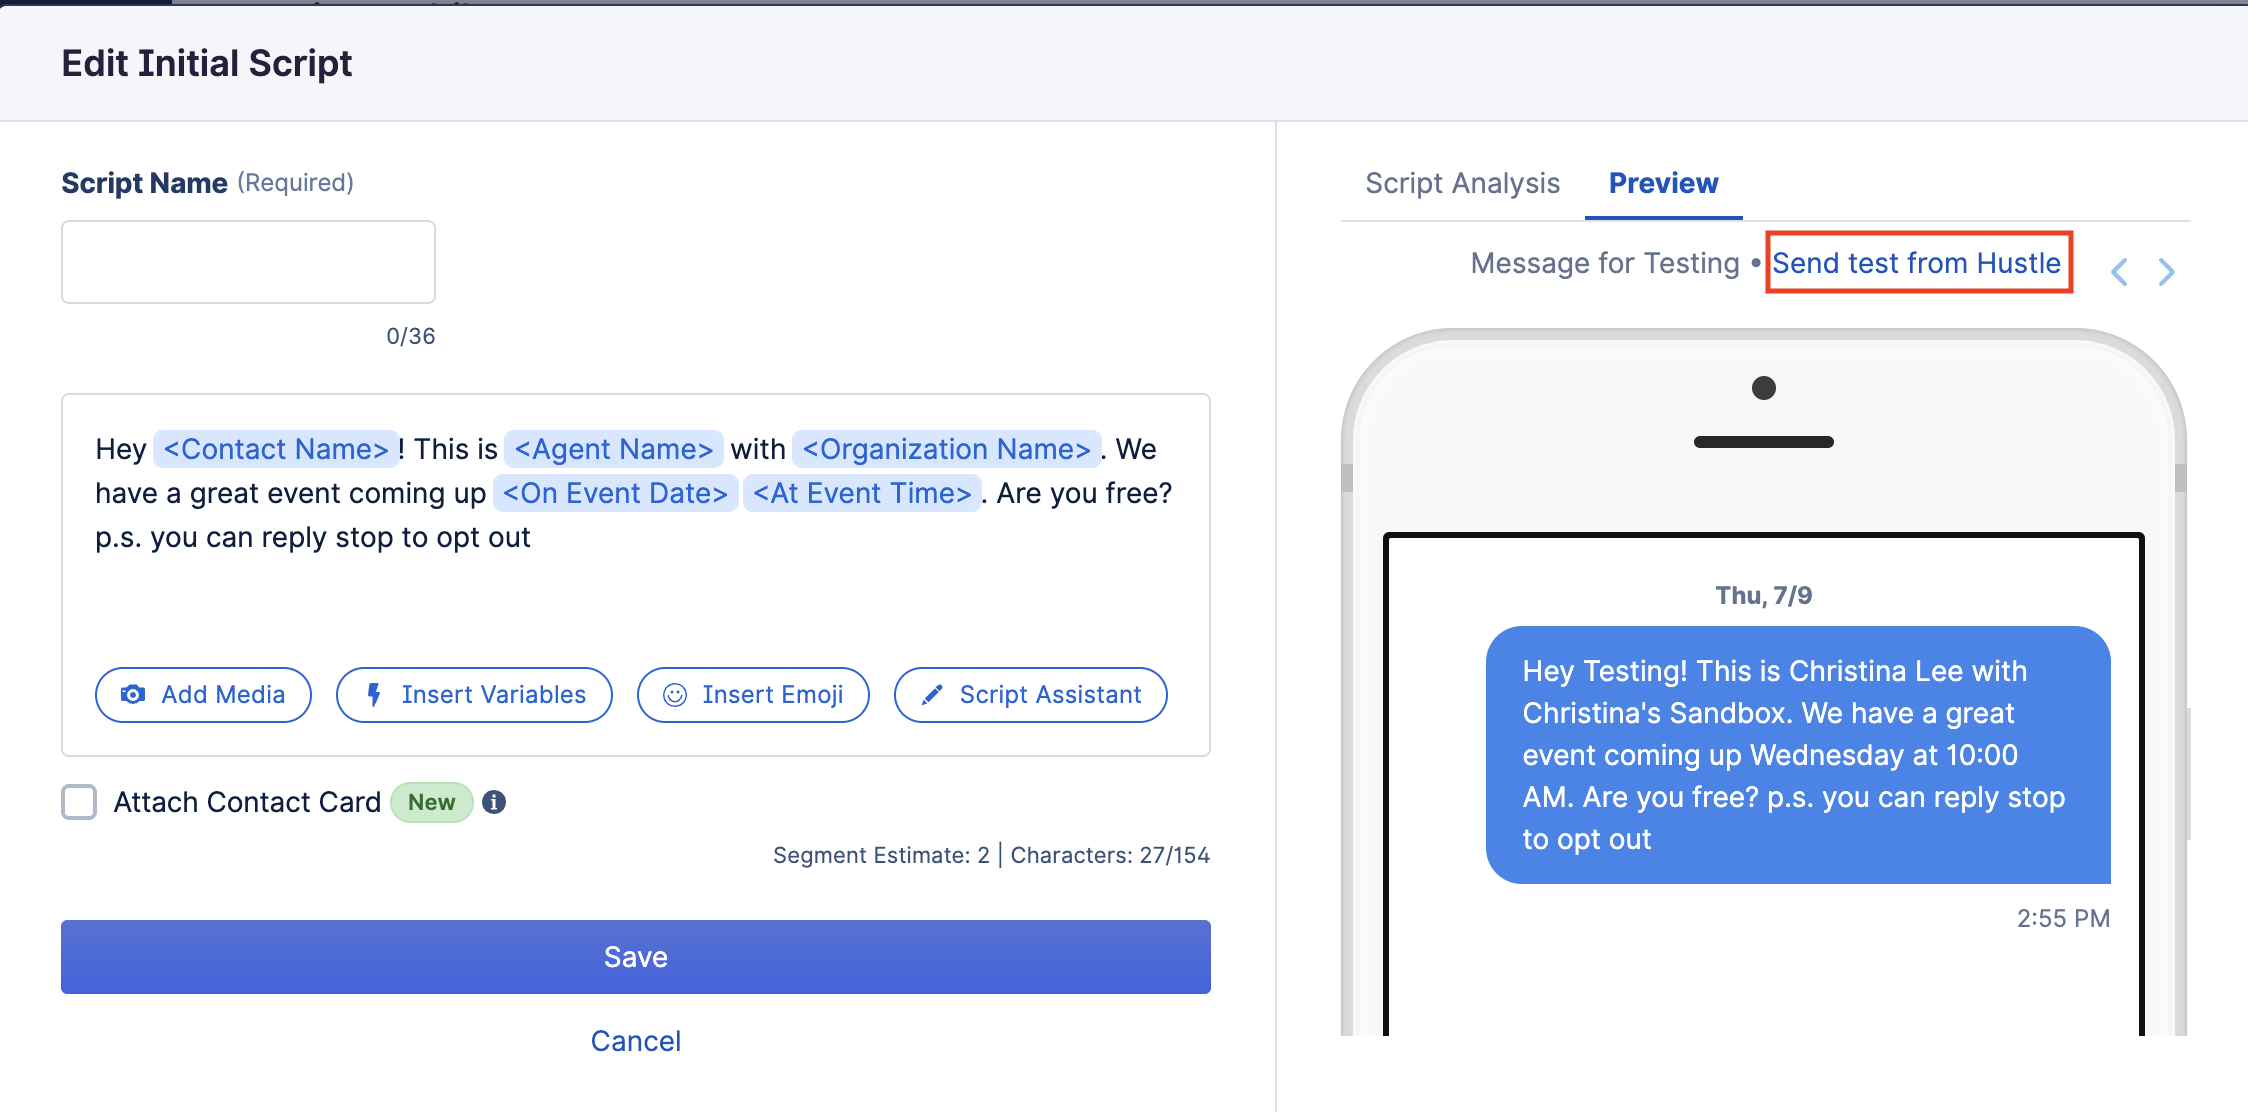Select the <At Event Time> variable chip
Image resolution: width=2248 pixels, height=1112 pixels.
[x=862, y=493]
